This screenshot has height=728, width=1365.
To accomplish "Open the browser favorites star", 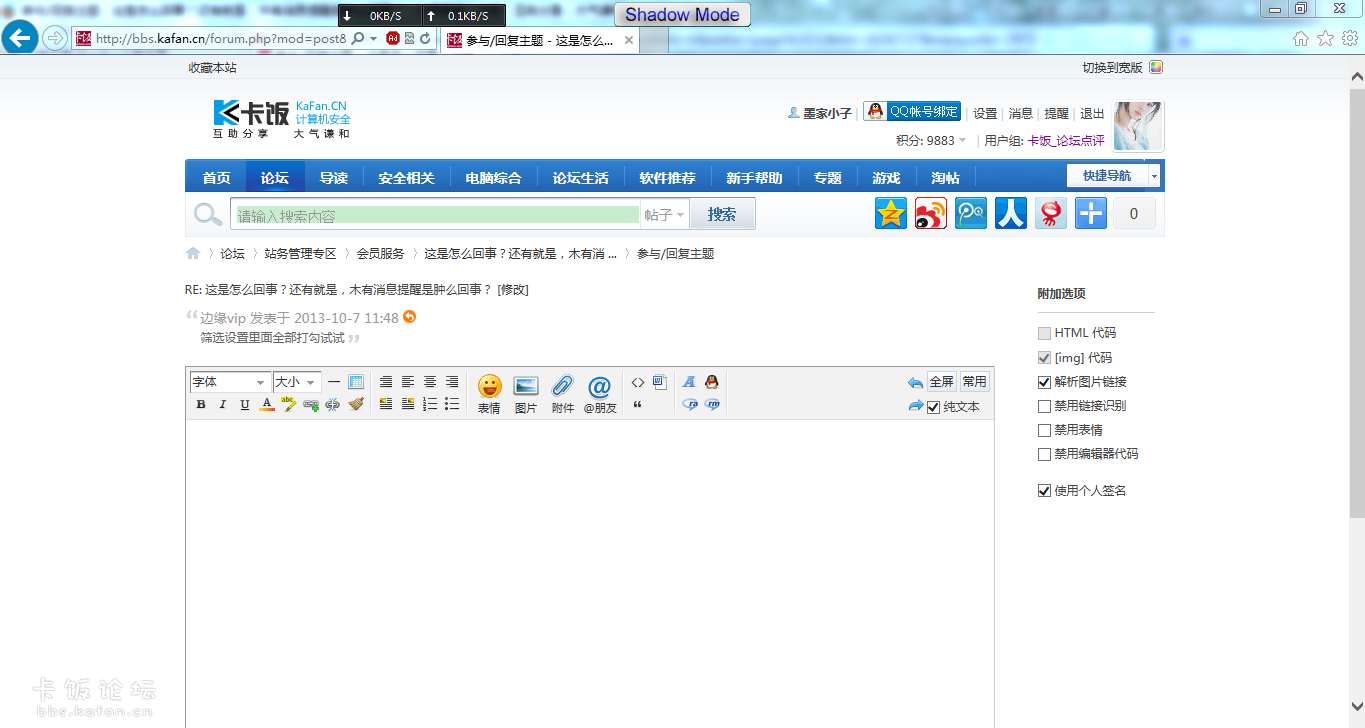I will [x=1325, y=38].
